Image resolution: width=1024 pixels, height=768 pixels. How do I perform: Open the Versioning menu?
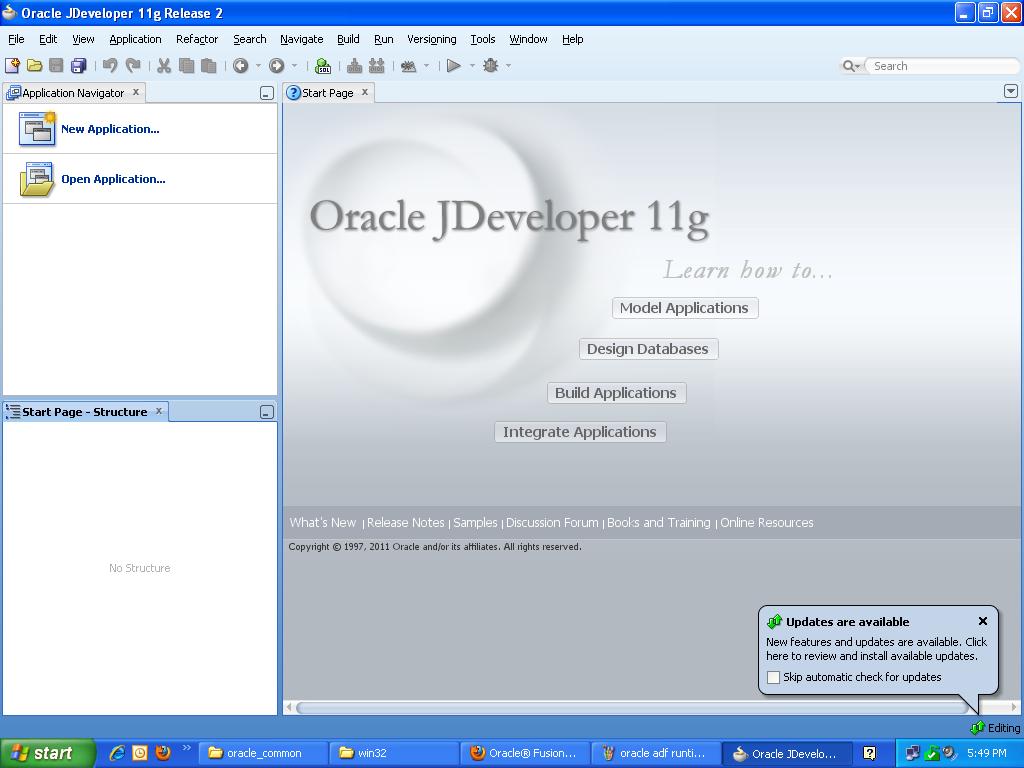[432, 39]
